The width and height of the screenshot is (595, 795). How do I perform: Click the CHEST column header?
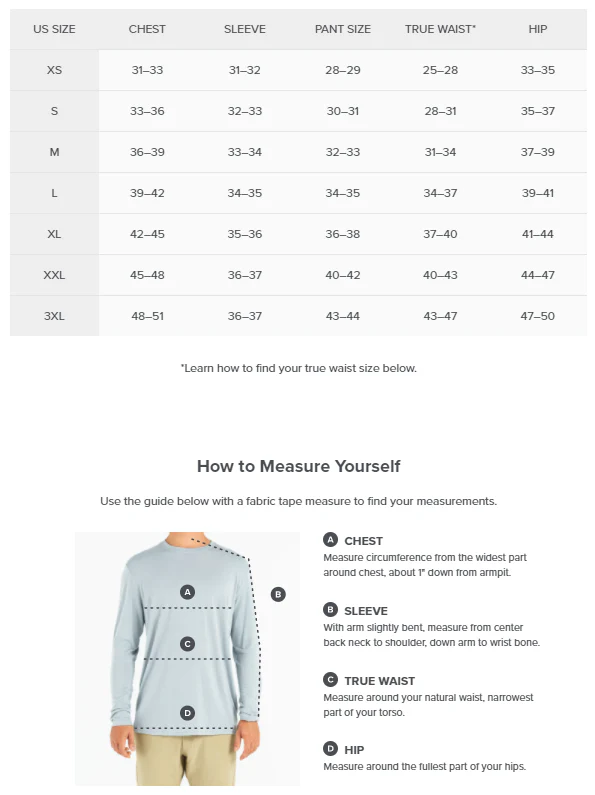(x=147, y=29)
